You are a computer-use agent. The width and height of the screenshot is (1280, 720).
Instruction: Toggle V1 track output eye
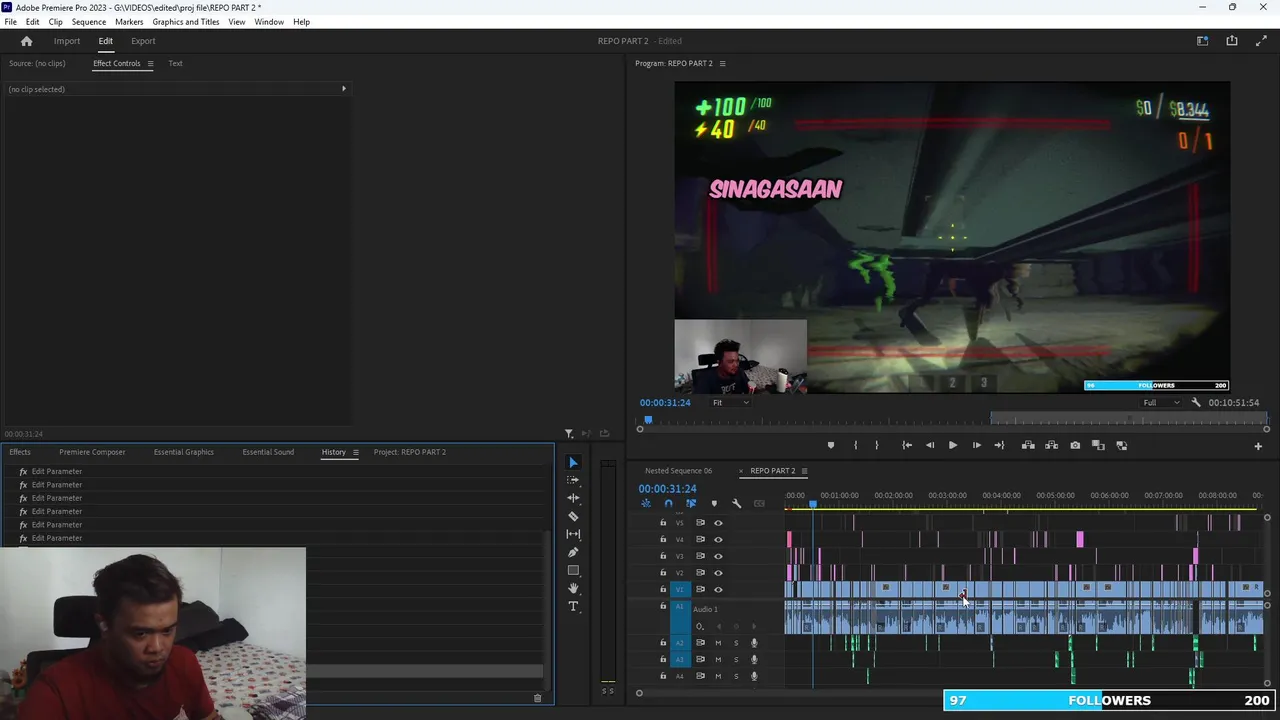click(x=717, y=589)
